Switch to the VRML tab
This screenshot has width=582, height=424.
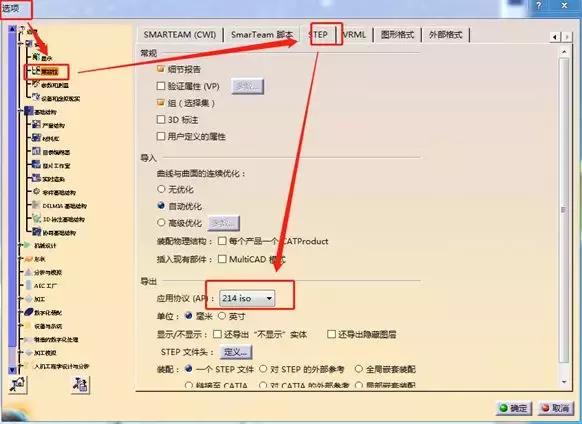pyautogui.click(x=354, y=35)
